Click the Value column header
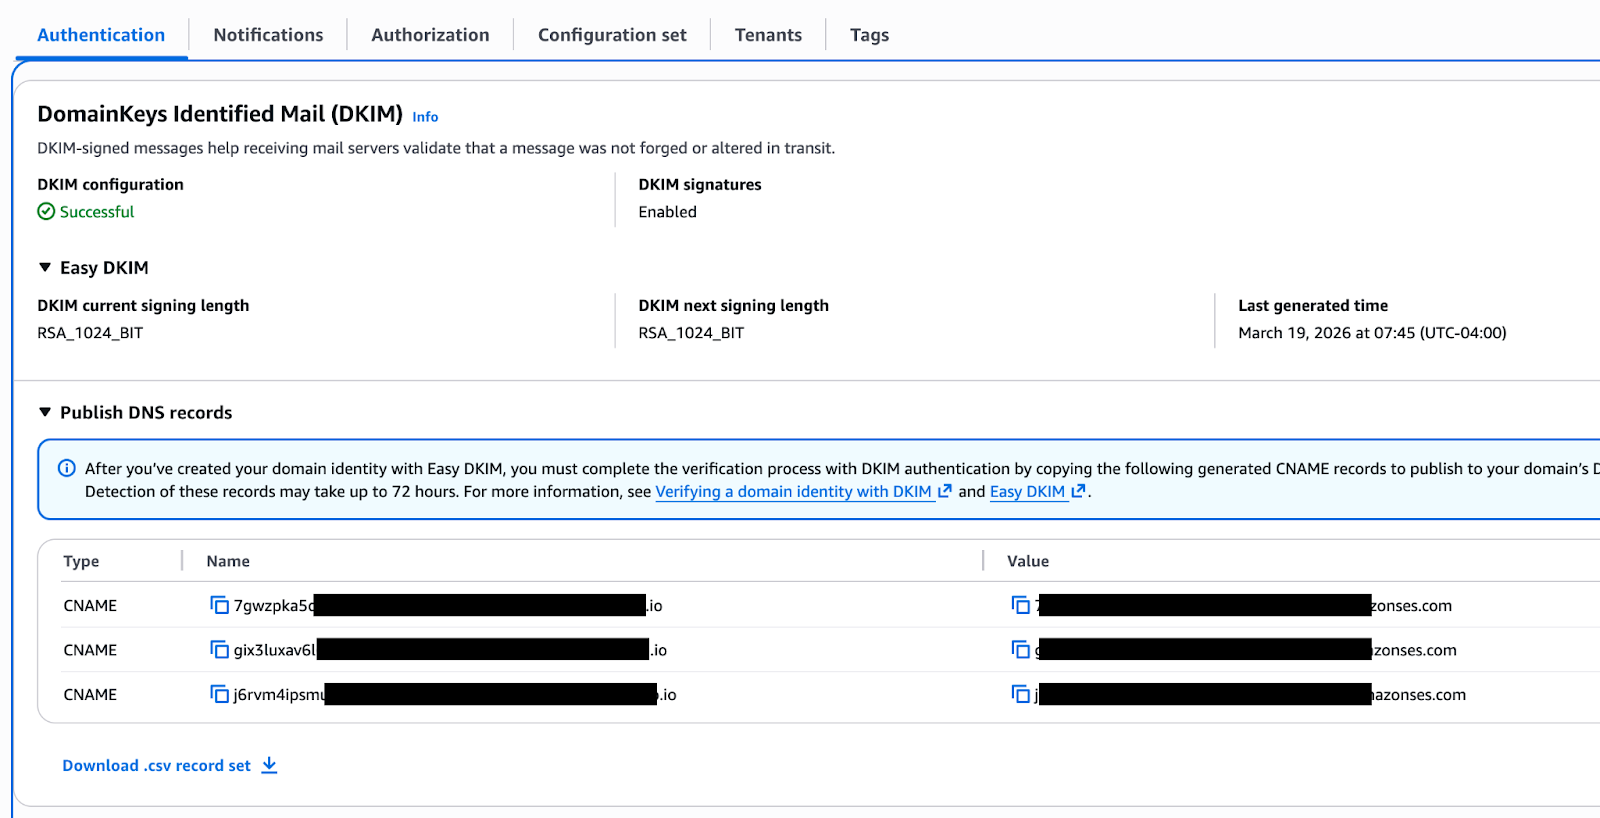The image size is (1600, 818). (x=1028, y=561)
